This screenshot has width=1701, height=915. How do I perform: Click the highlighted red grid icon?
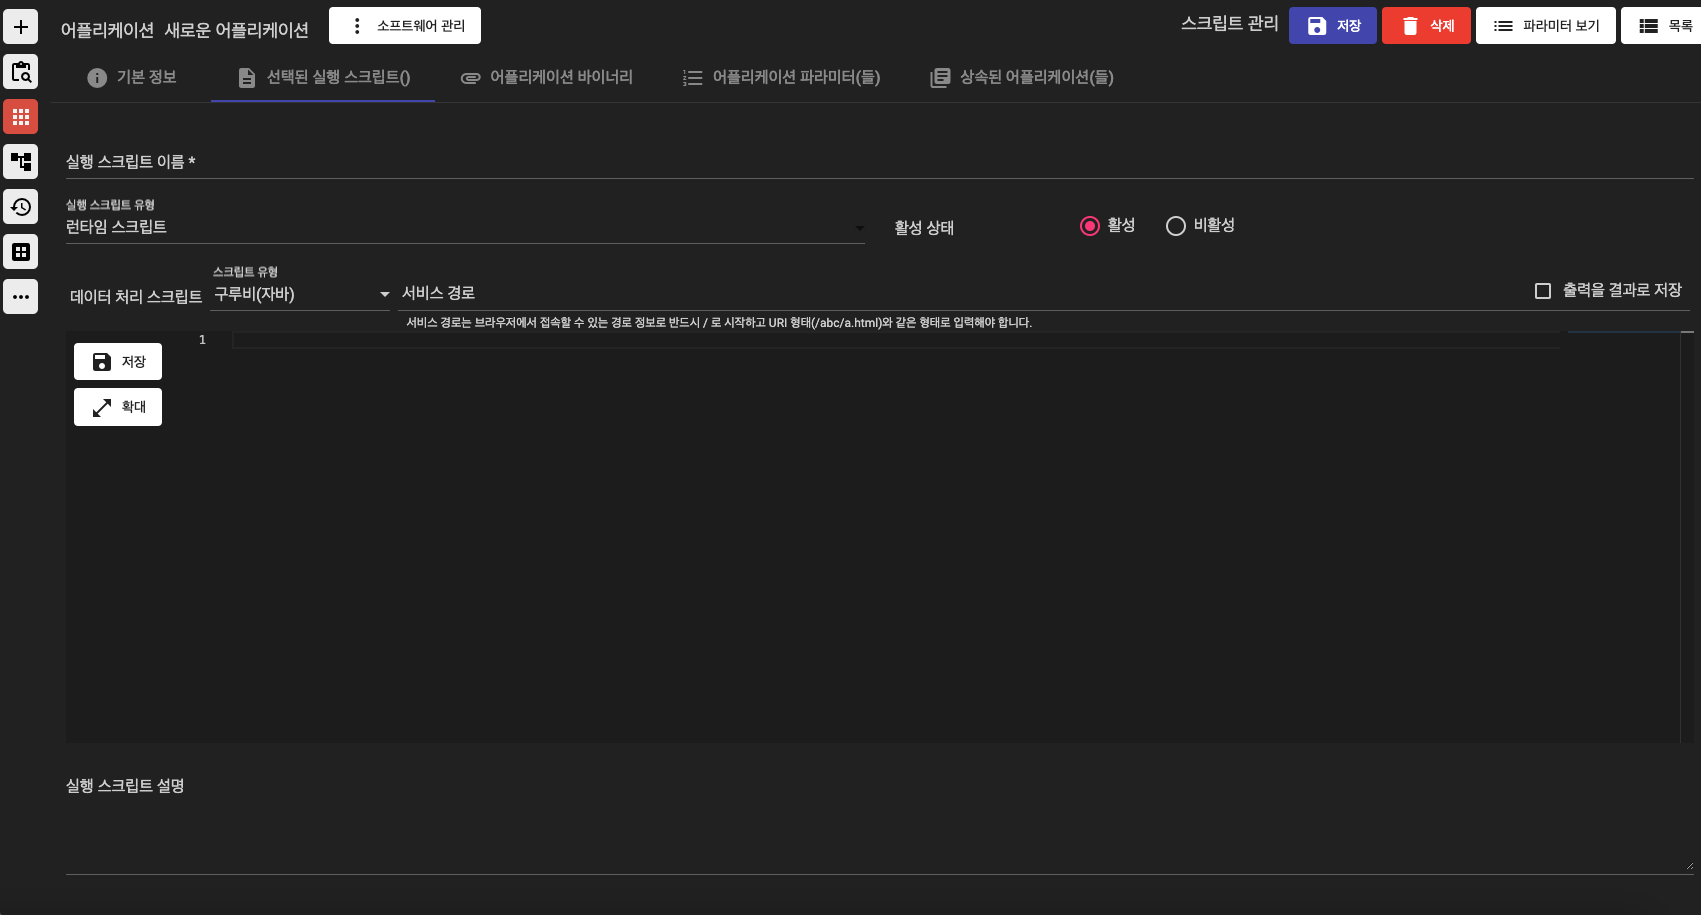click(20, 116)
